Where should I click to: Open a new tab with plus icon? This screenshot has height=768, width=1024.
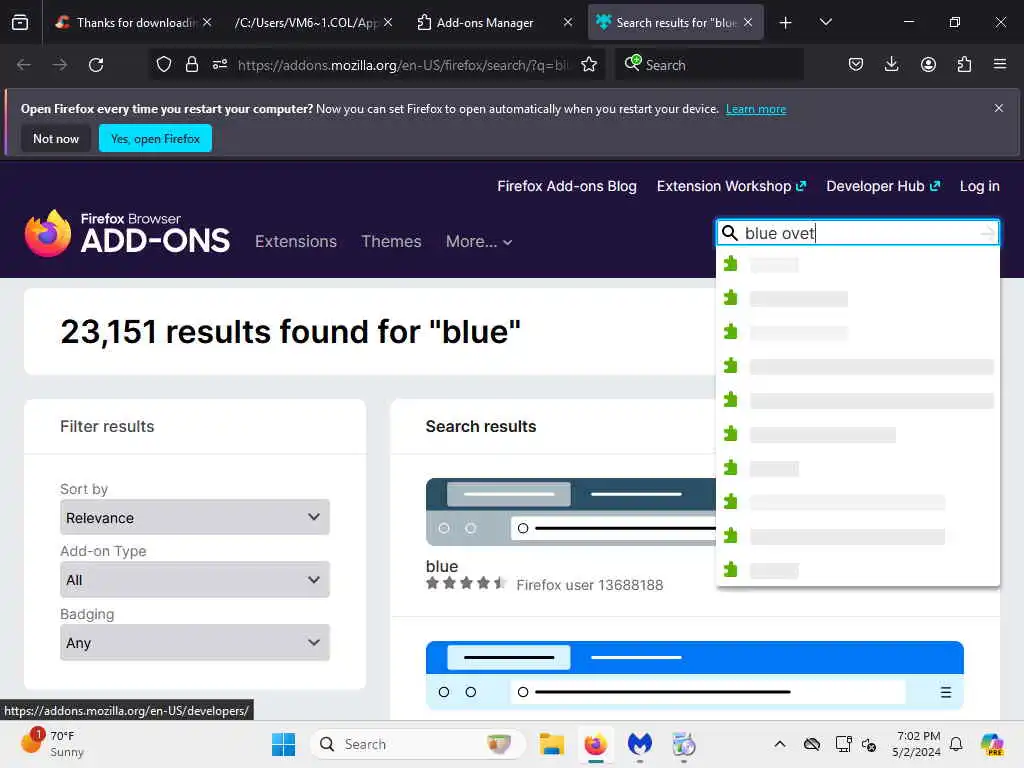[x=786, y=23]
